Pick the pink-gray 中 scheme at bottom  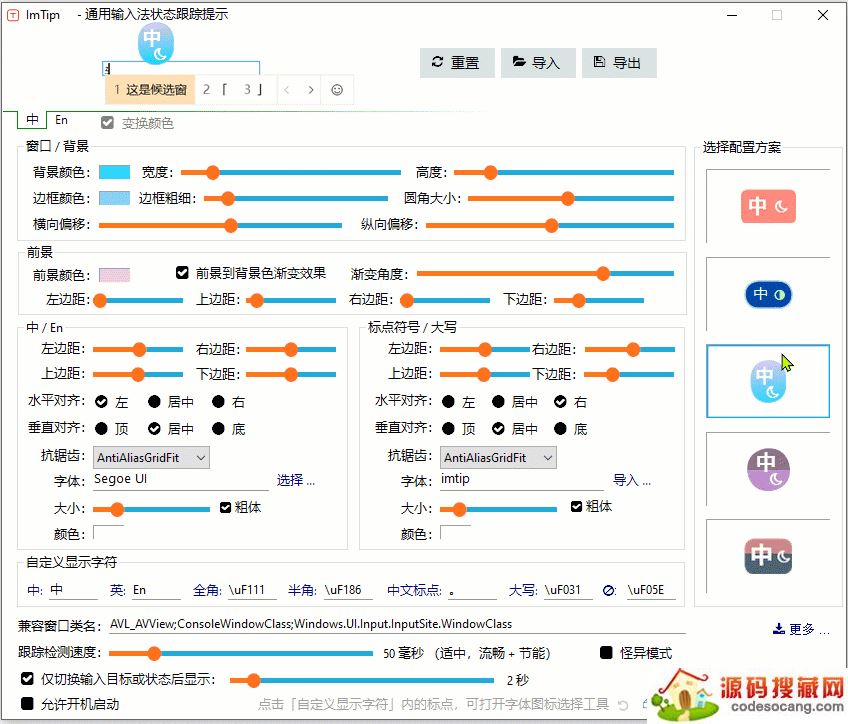click(x=767, y=556)
